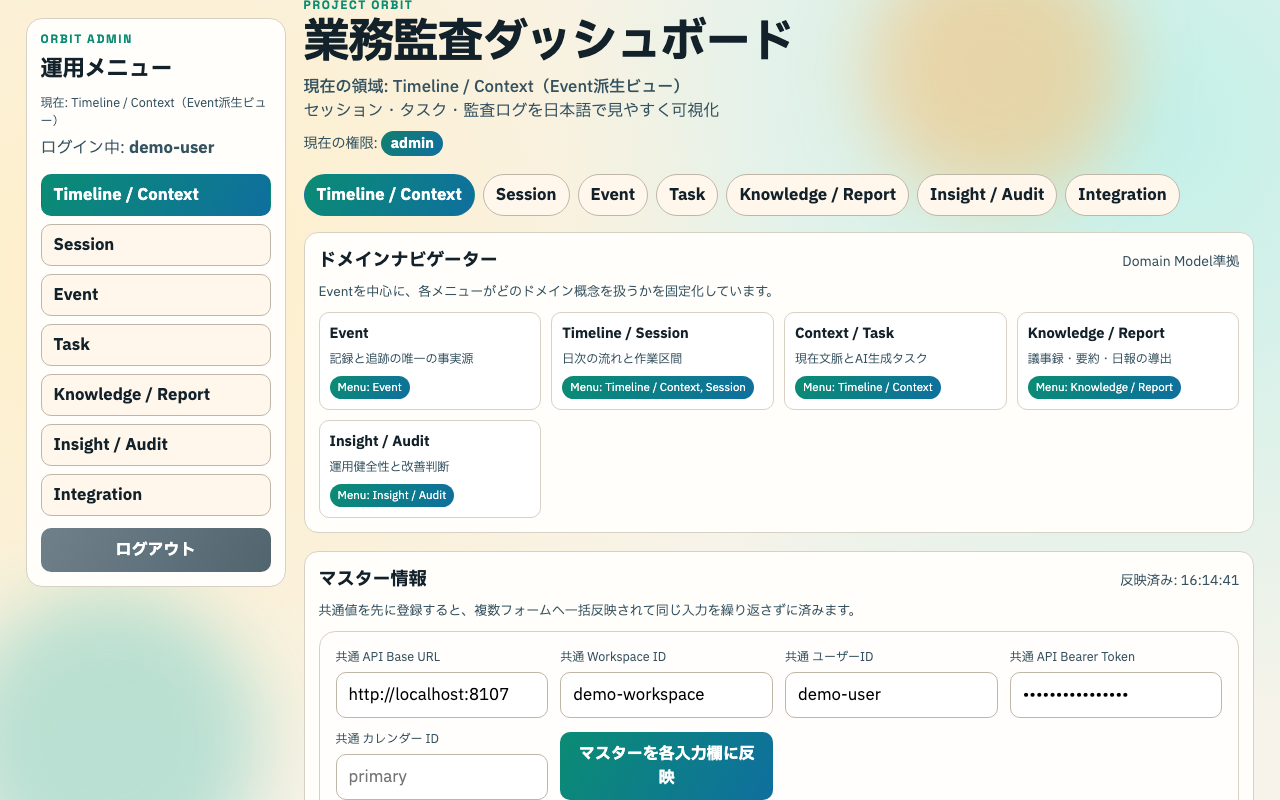Click the '記録と追跡の唯一の事実源' description
This screenshot has height=800, width=1280.
tap(402, 358)
